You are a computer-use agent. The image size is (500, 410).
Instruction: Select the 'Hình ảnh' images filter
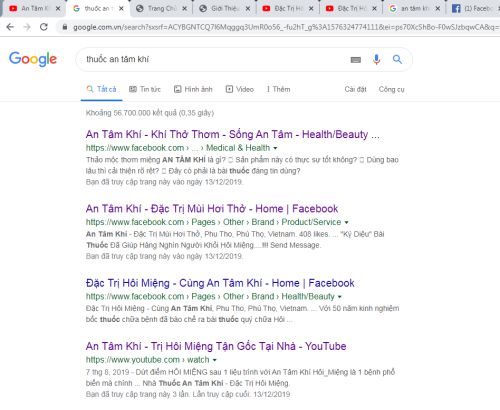(x=193, y=89)
